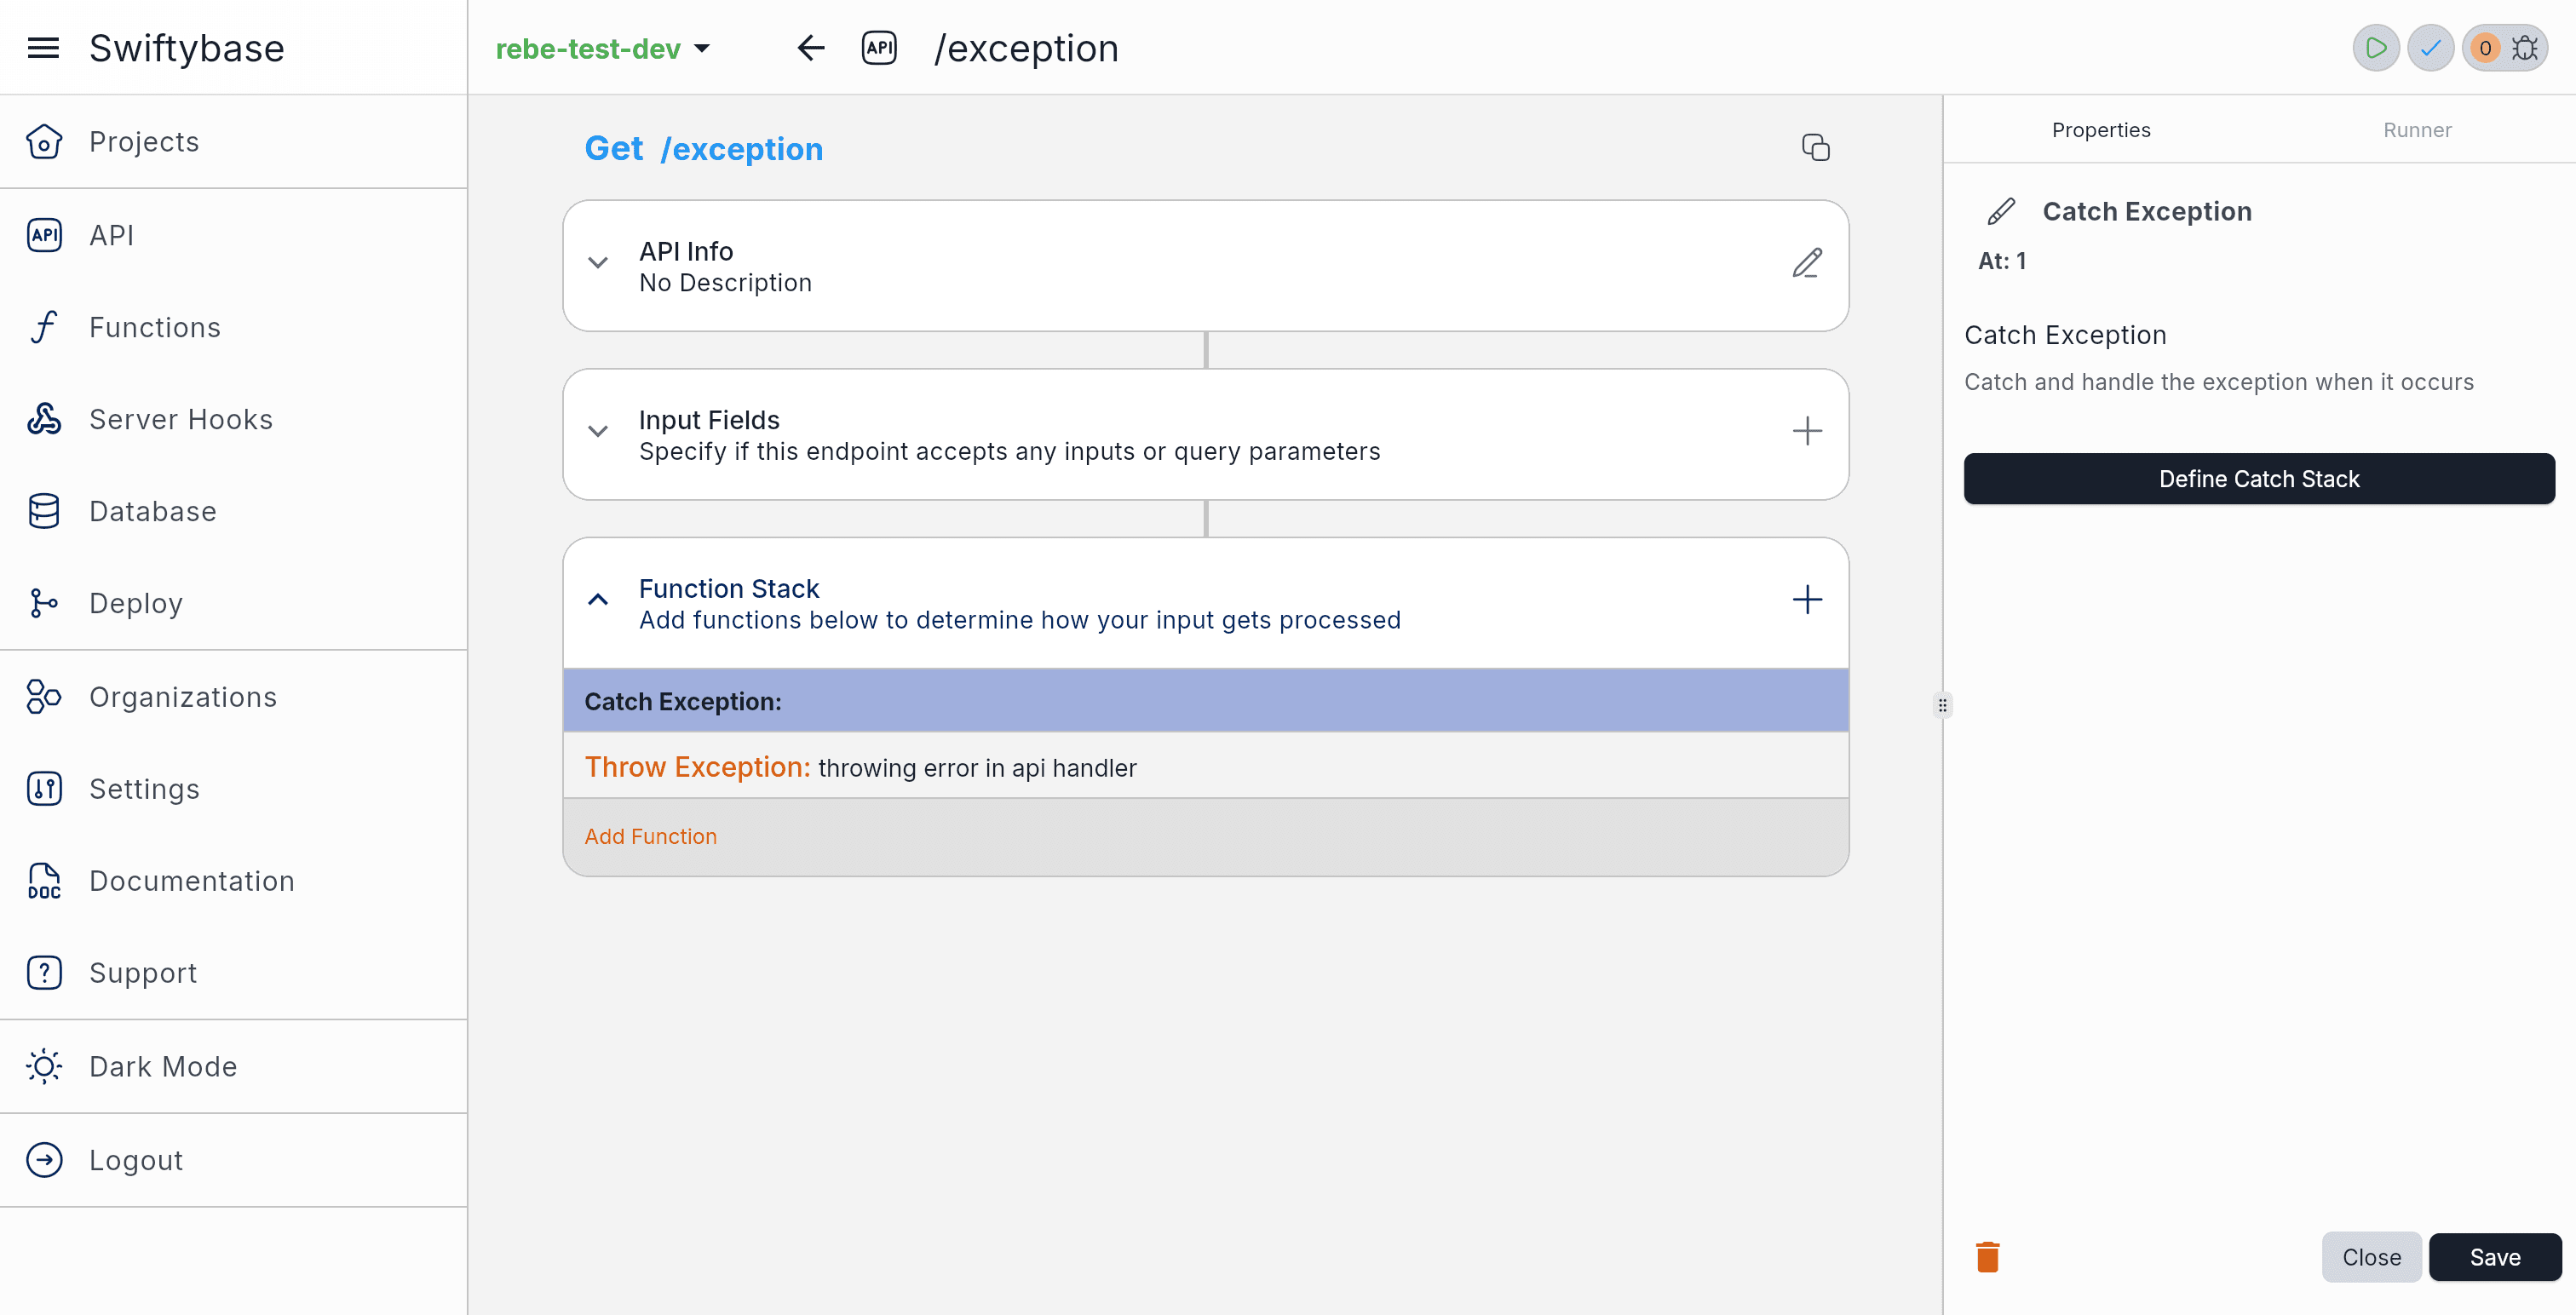Click the API icon beside /exception title
The width and height of the screenshot is (2576, 1315).
[x=879, y=48]
